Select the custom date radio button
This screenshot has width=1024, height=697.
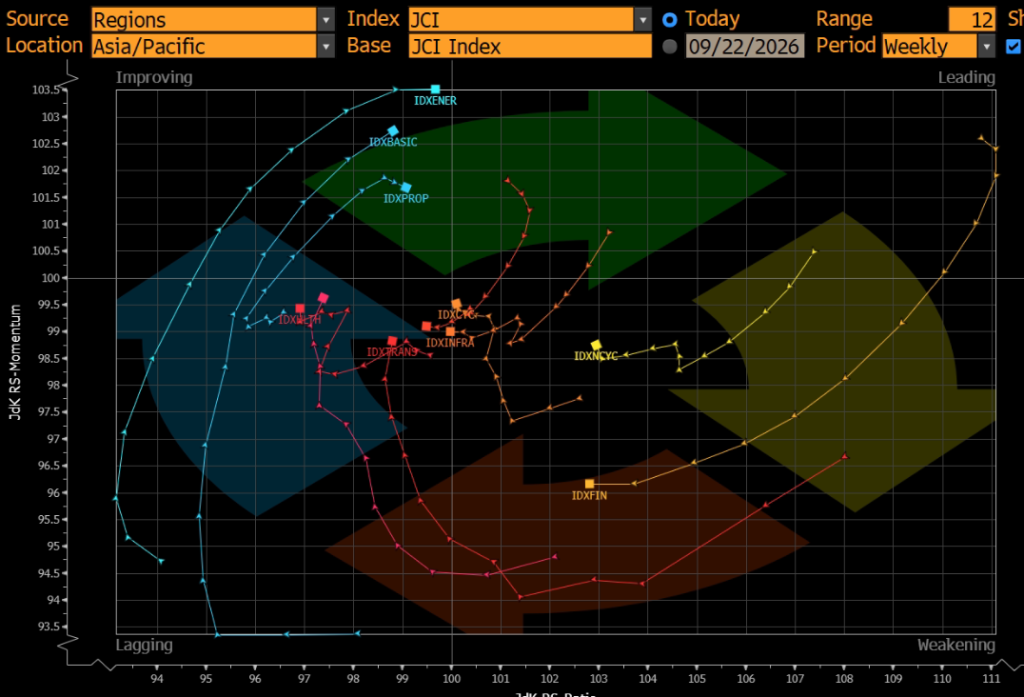coord(669,46)
